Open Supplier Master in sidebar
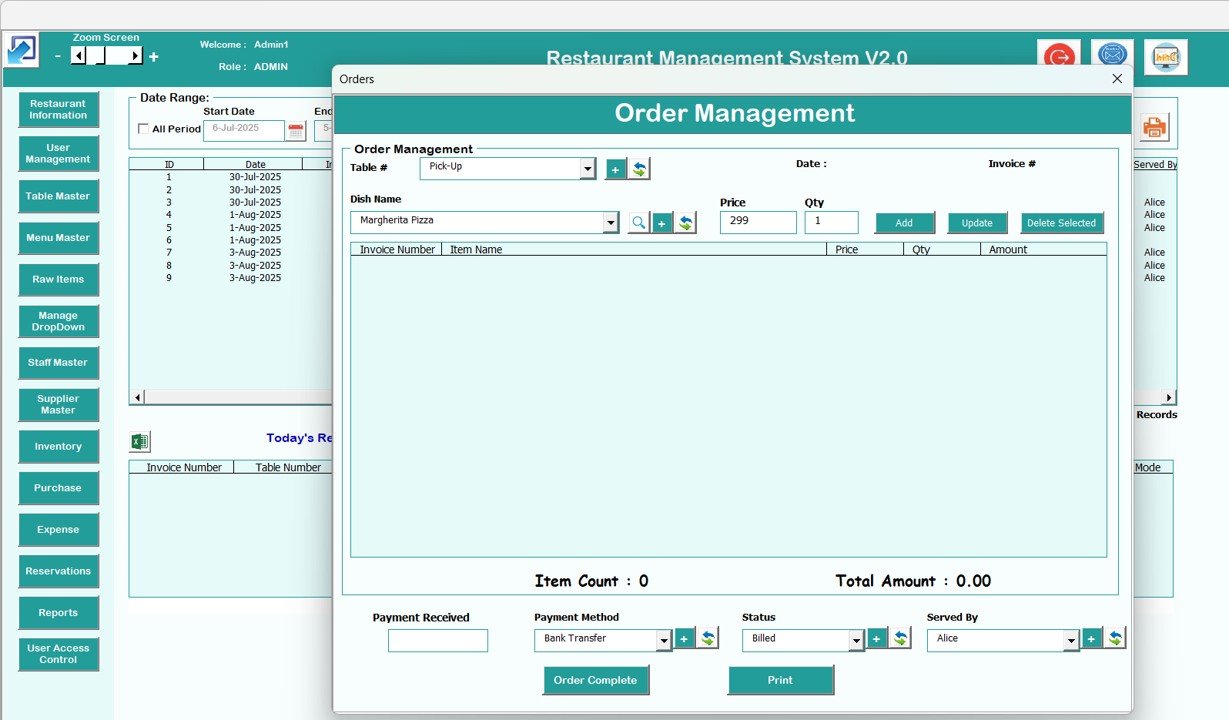1229x720 pixels. [58, 404]
